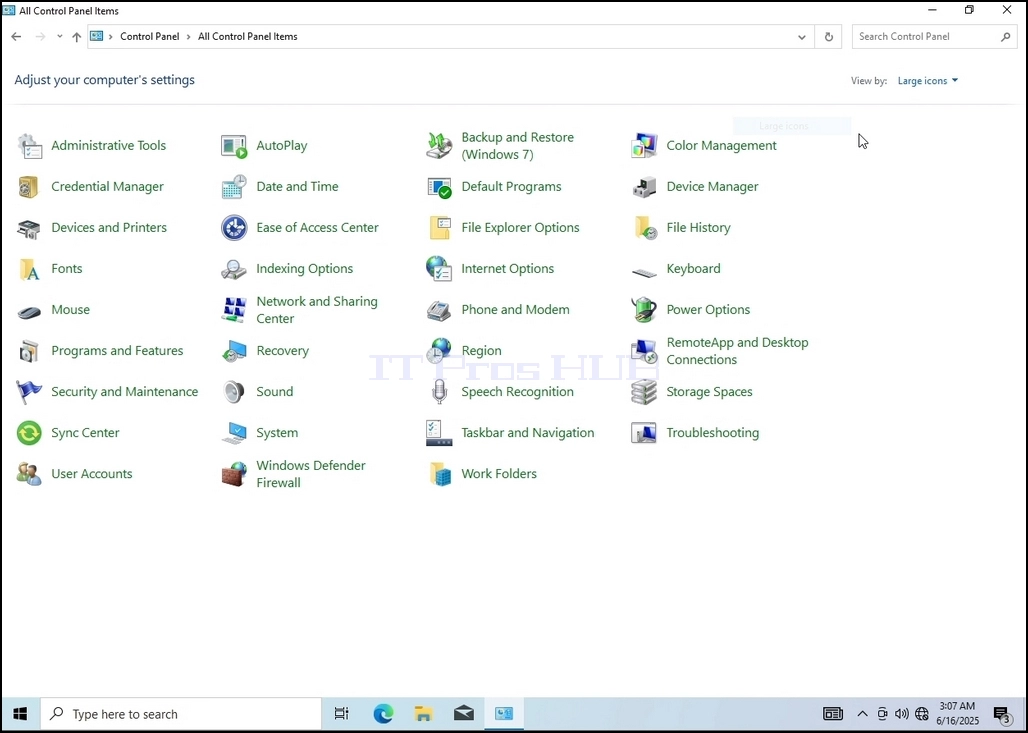The image size is (1028, 733).
Task: Open the Sync Center green icon
Action: (x=30, y=433)
